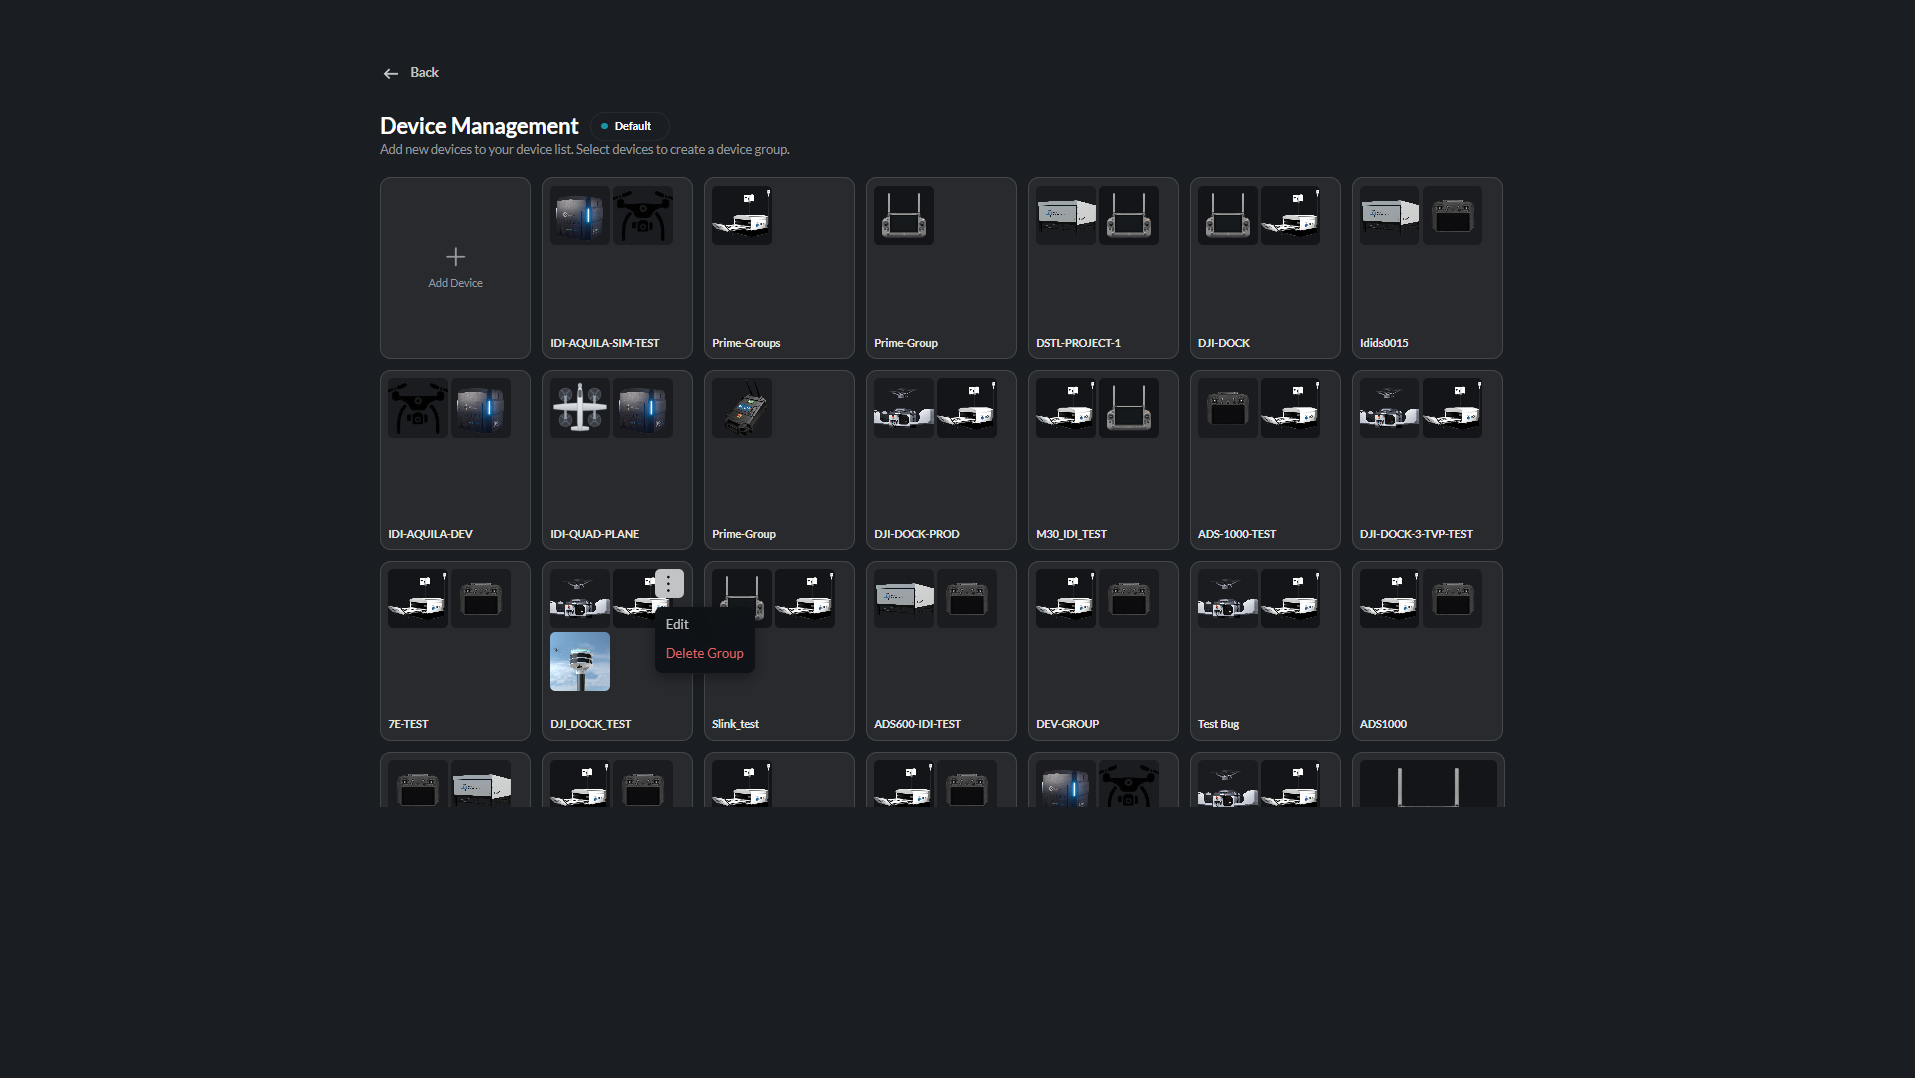The height and width of the screenshot is (1078, 1915).
Task: Click the remote controller icon in first Prime-Group card
Action: pyautogui.click(x=904, y=215)
